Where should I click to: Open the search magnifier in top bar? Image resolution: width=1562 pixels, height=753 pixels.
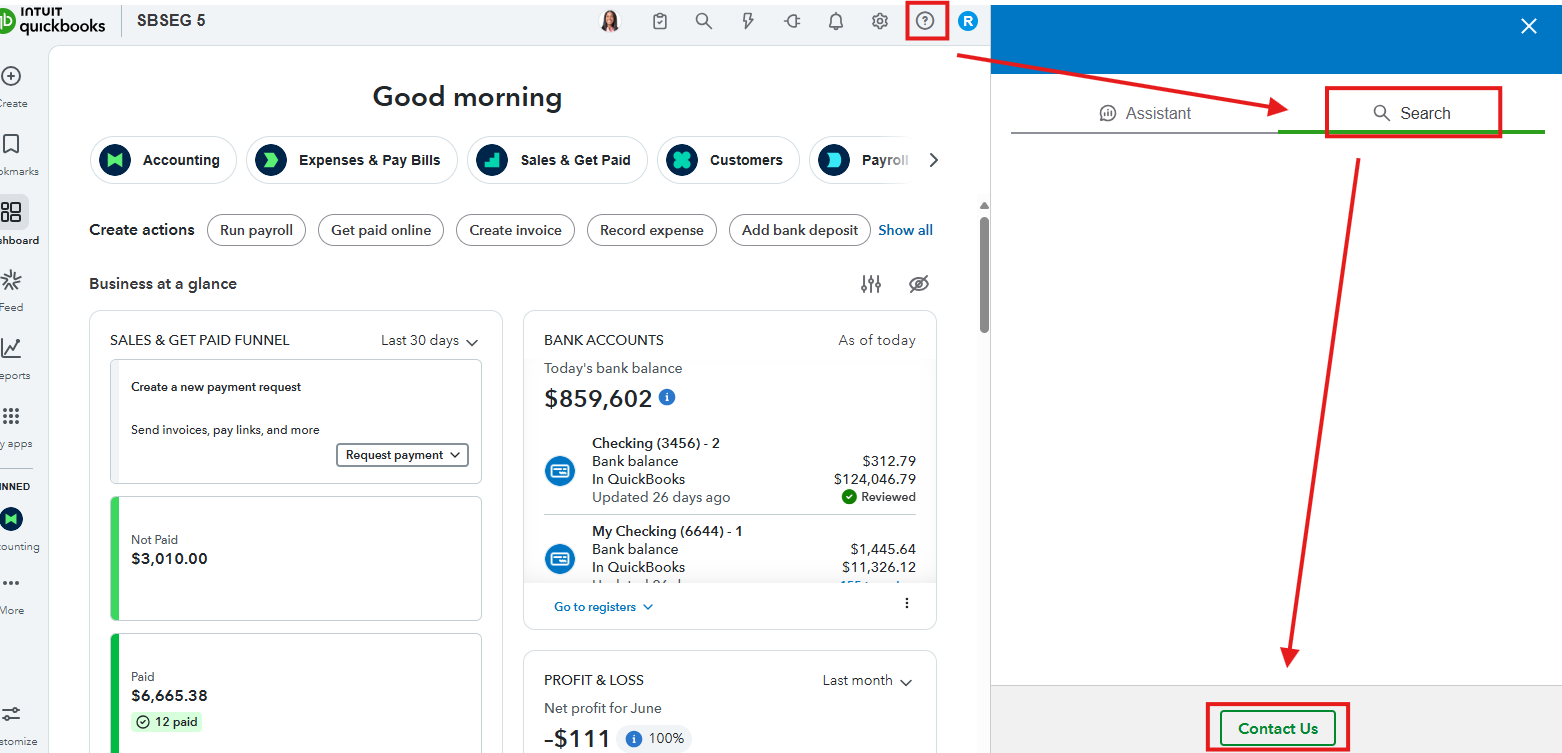click(704, 21)
